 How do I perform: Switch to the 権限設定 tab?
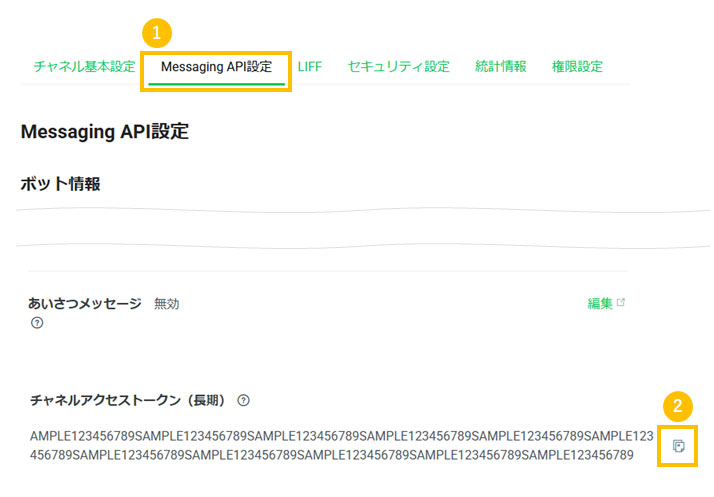point(577,67)
